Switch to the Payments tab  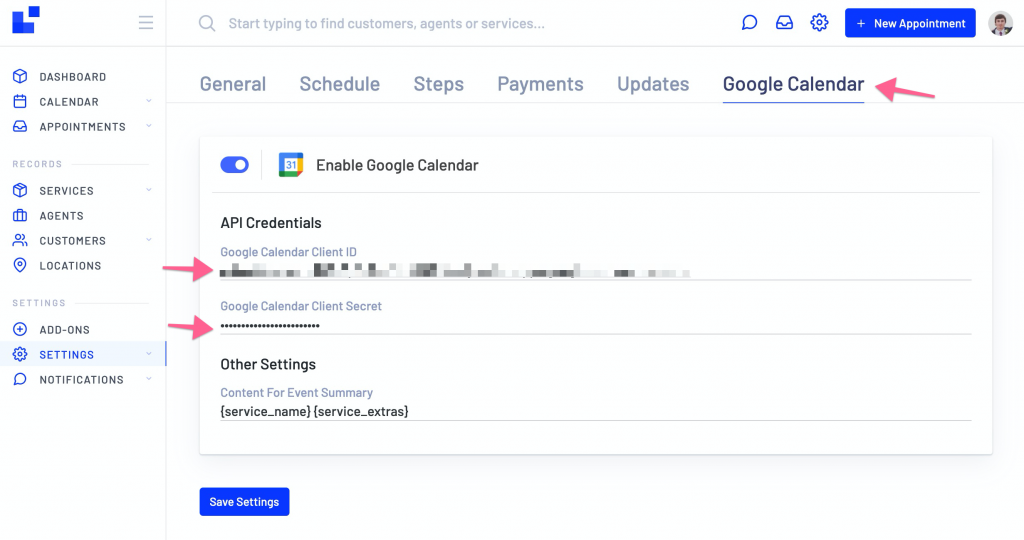[540, 84]
